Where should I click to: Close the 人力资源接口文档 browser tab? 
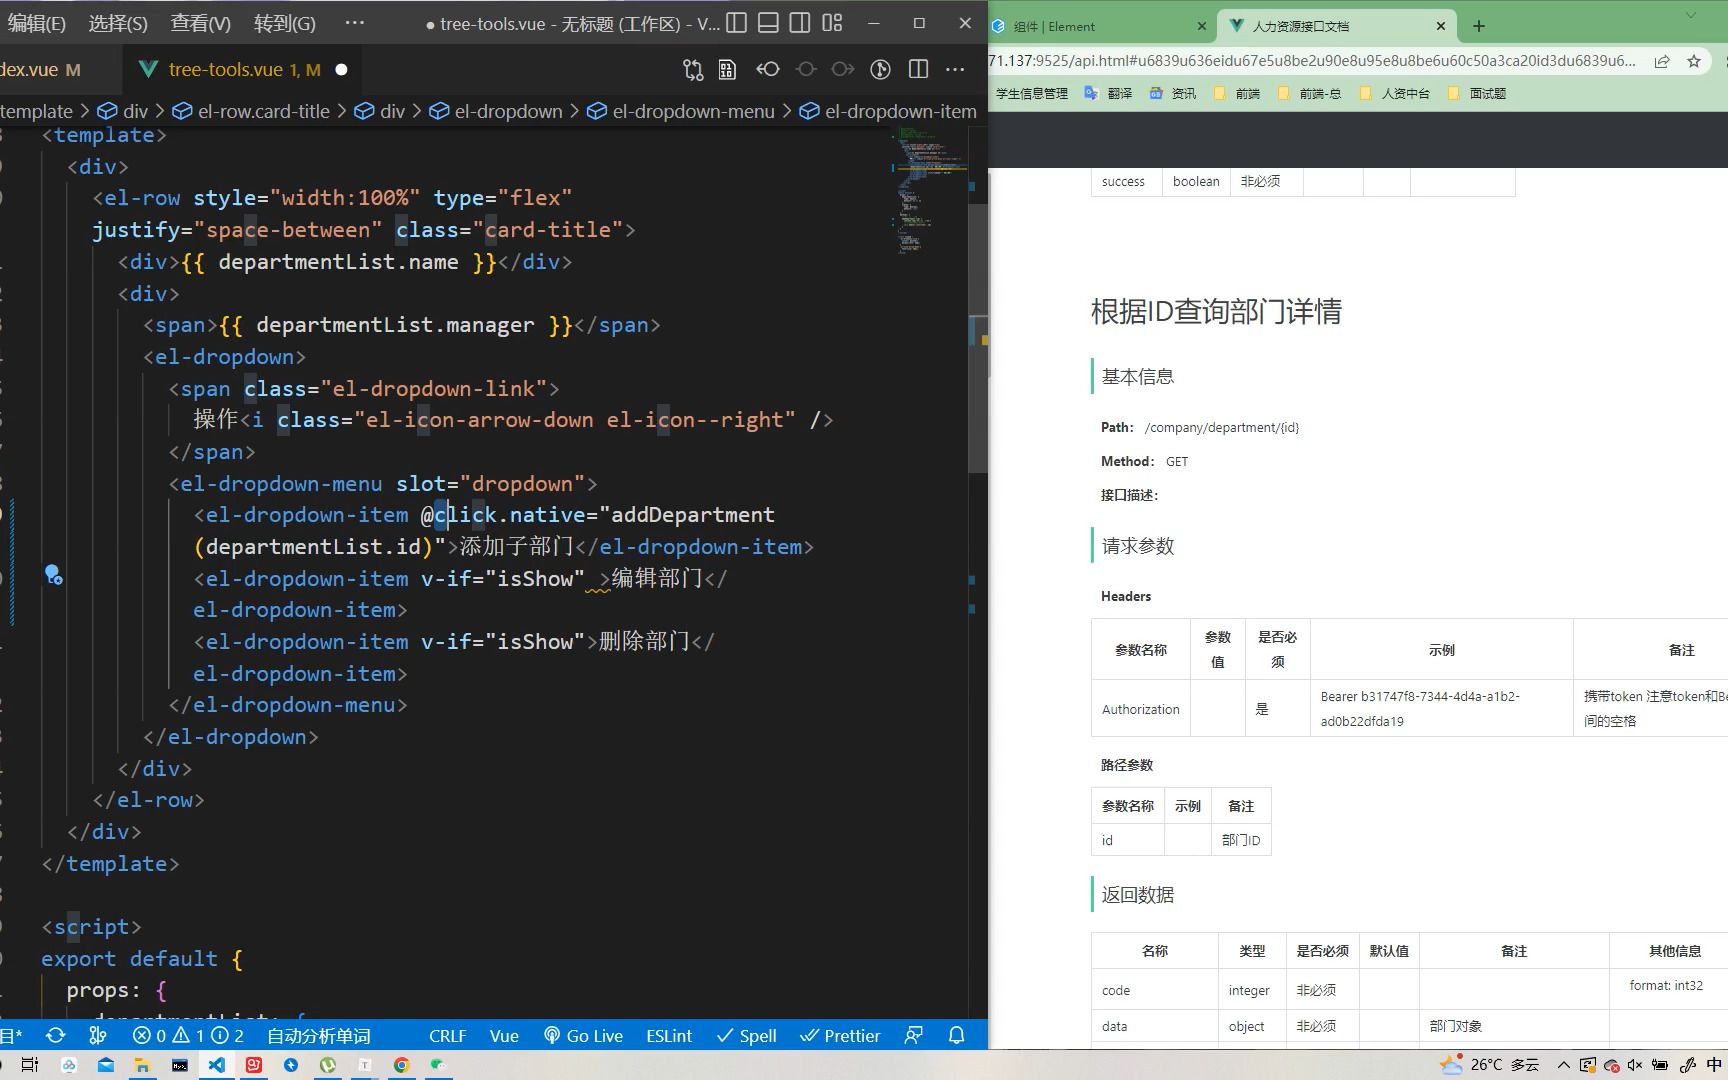click(1440, 27)
